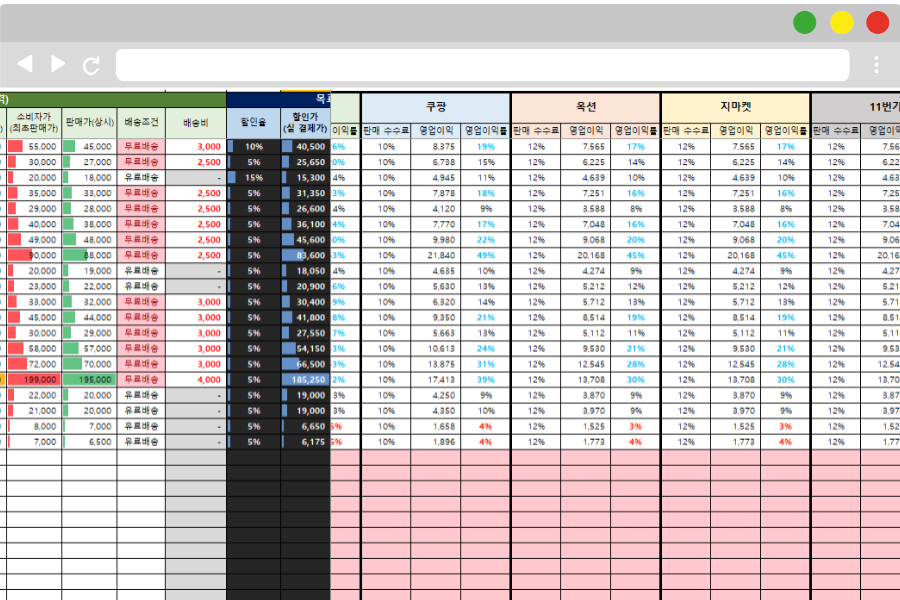900x600 pixels.
Task: Select the discounted price cell 20,900
Action: click(305, 286)
